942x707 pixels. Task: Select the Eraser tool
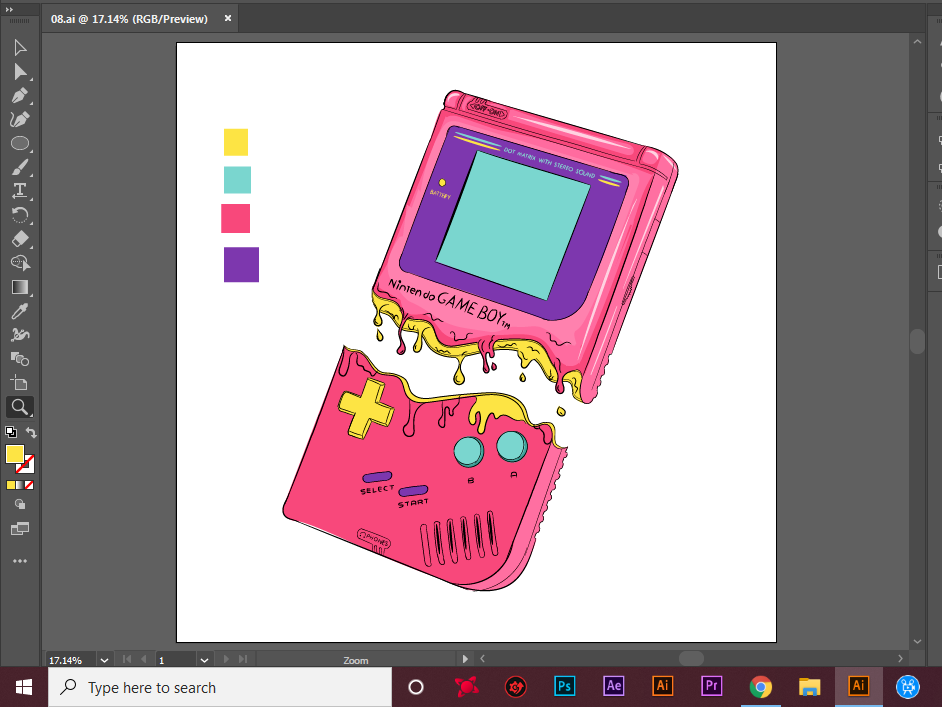[20, 239]
